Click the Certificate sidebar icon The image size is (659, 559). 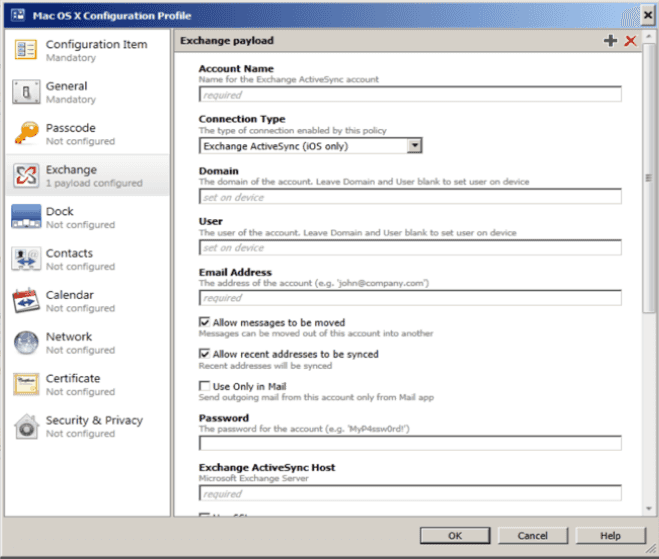[26, 384]
